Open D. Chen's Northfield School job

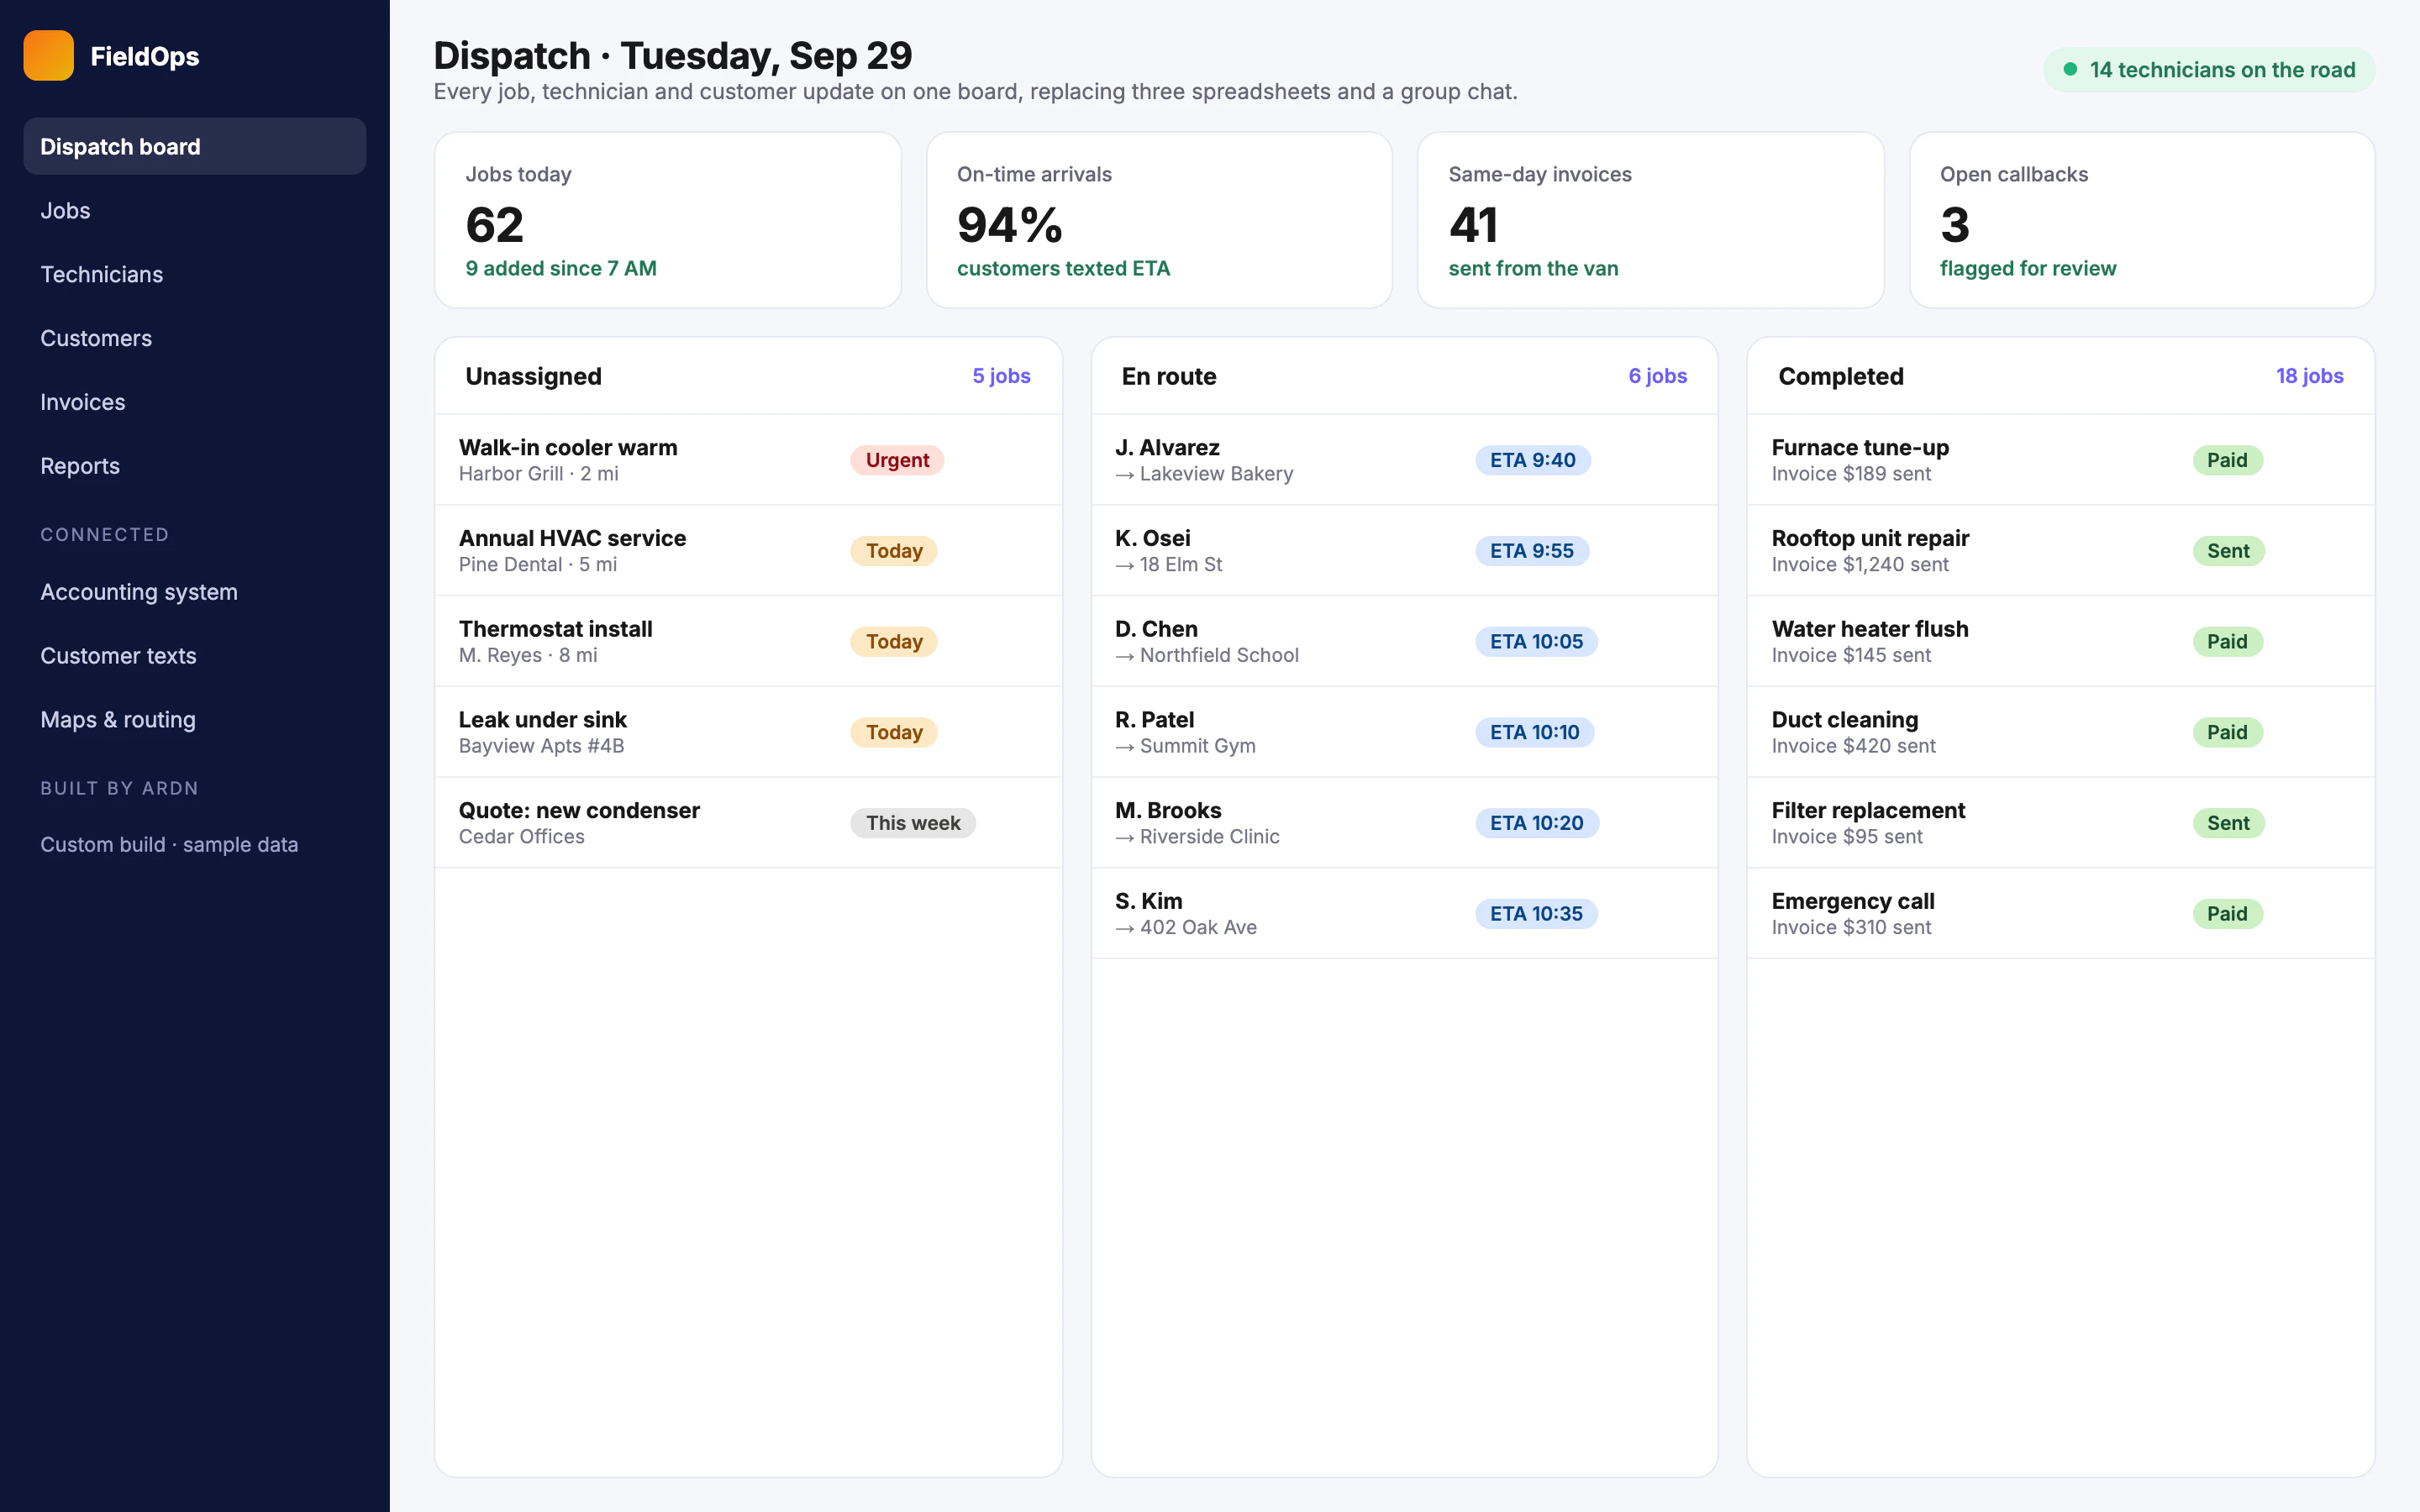point(1405,642)
